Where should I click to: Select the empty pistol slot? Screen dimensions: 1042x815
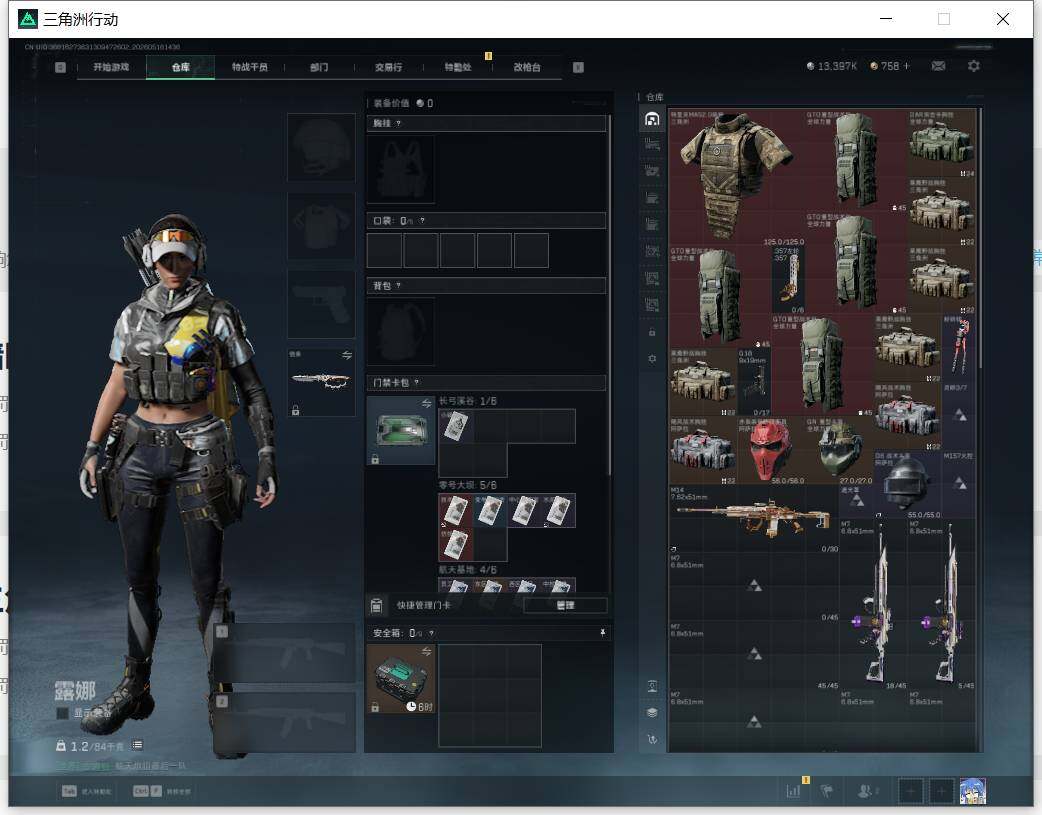coord(321,304)
